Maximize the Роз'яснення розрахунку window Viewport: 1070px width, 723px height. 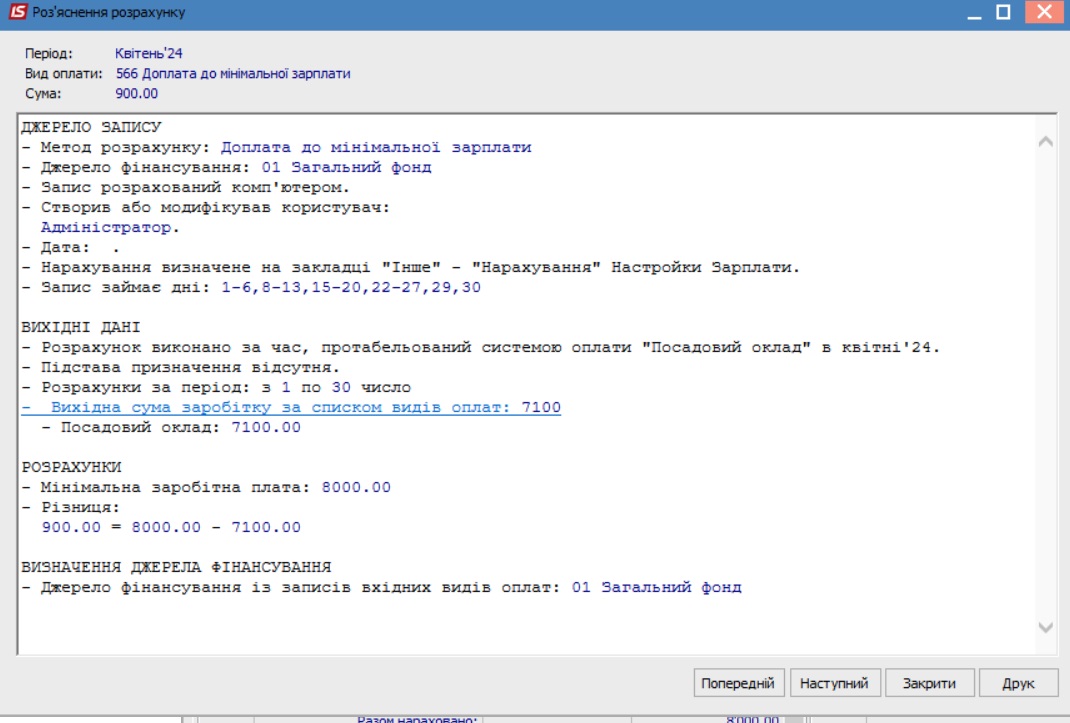(1003, 12)
